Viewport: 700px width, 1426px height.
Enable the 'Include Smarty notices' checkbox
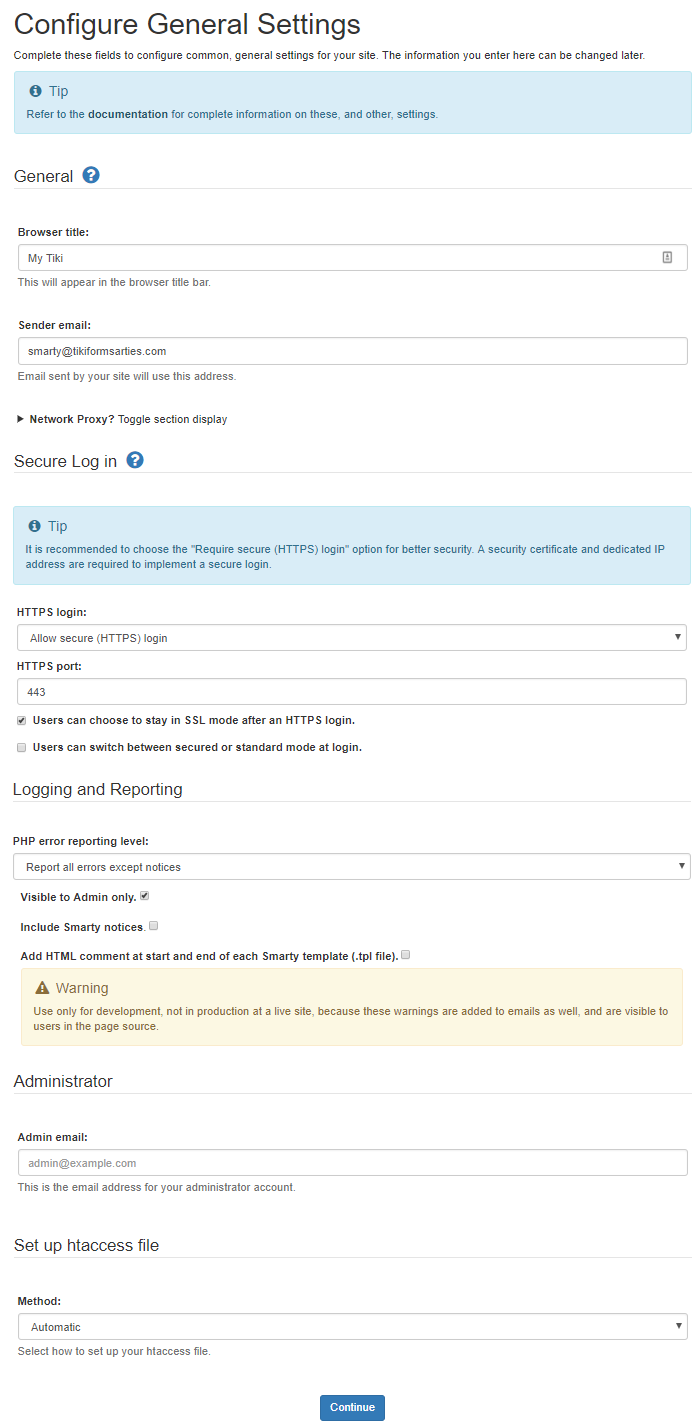tap(153, 926)
